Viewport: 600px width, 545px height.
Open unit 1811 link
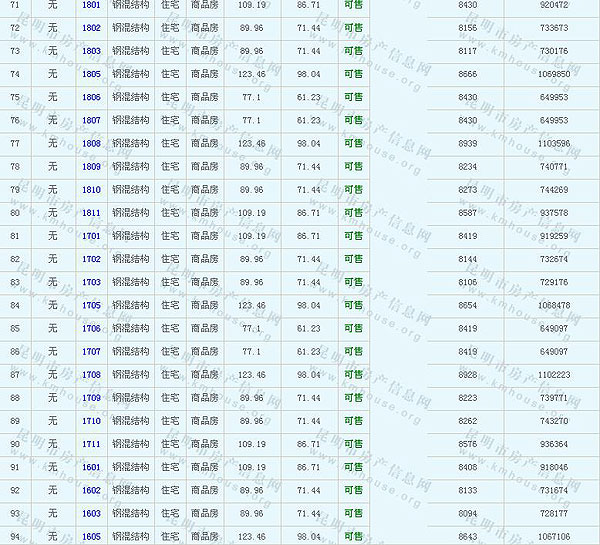91,213
